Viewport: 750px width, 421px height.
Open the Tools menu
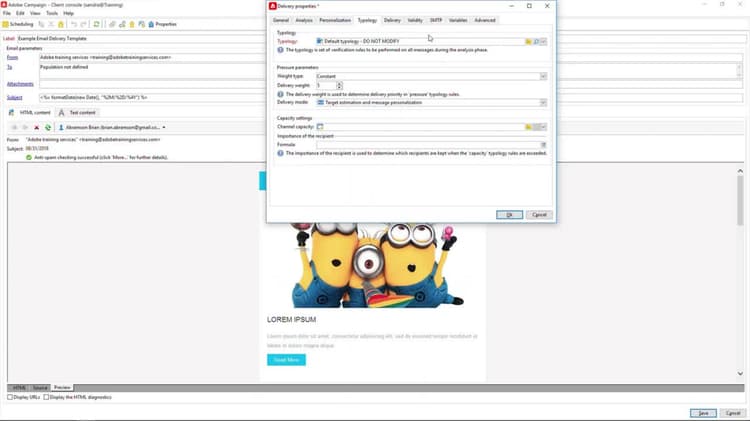point(52,13)
